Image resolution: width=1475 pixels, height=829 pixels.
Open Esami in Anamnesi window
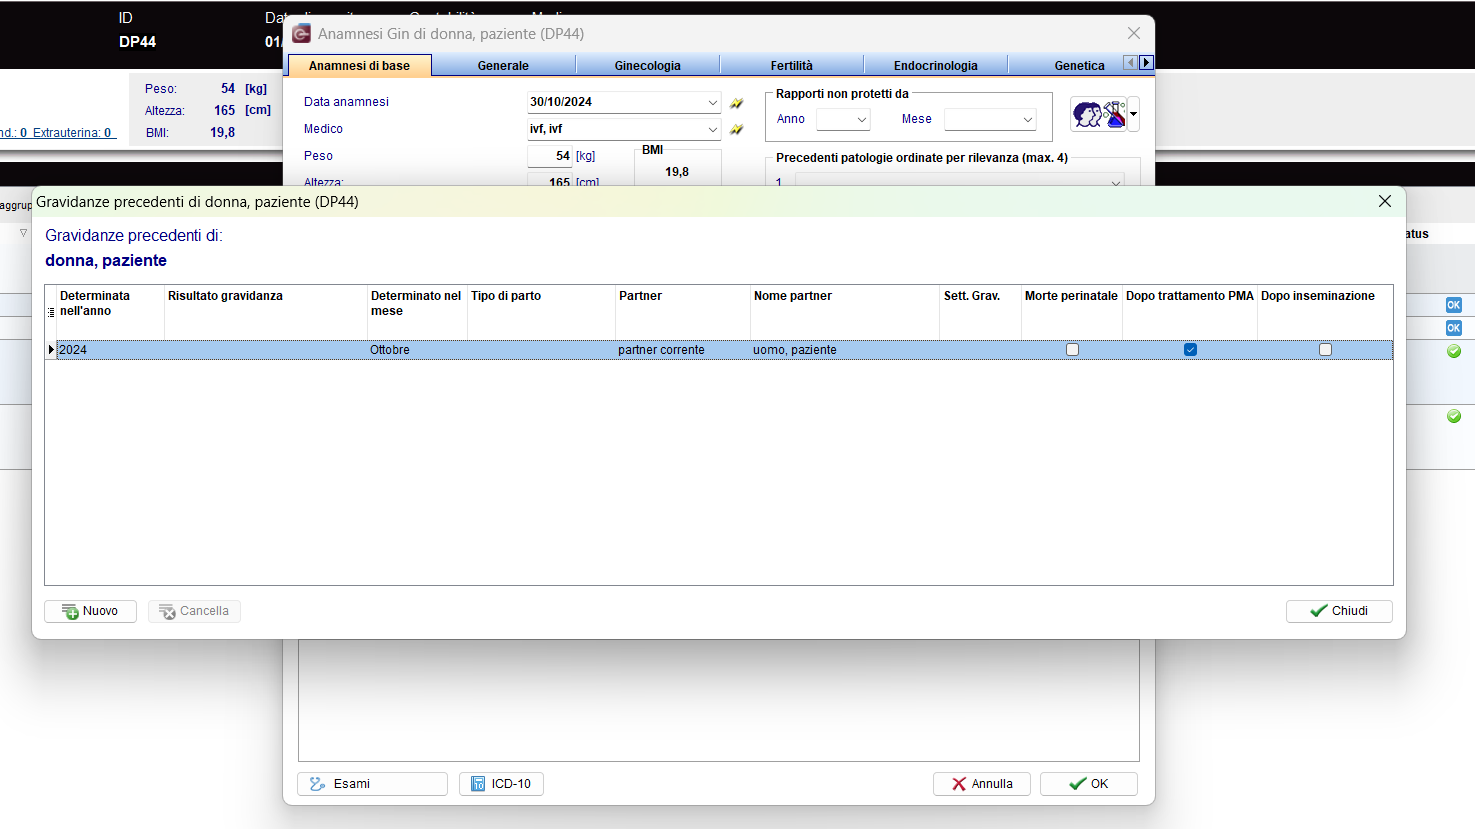click(x=372, y=784)
